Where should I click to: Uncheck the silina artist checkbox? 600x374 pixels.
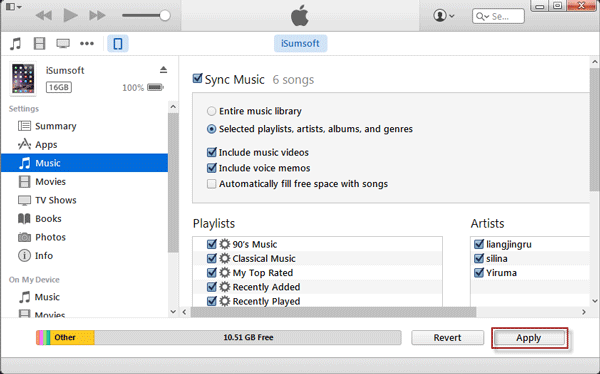[x=479, y=258]
